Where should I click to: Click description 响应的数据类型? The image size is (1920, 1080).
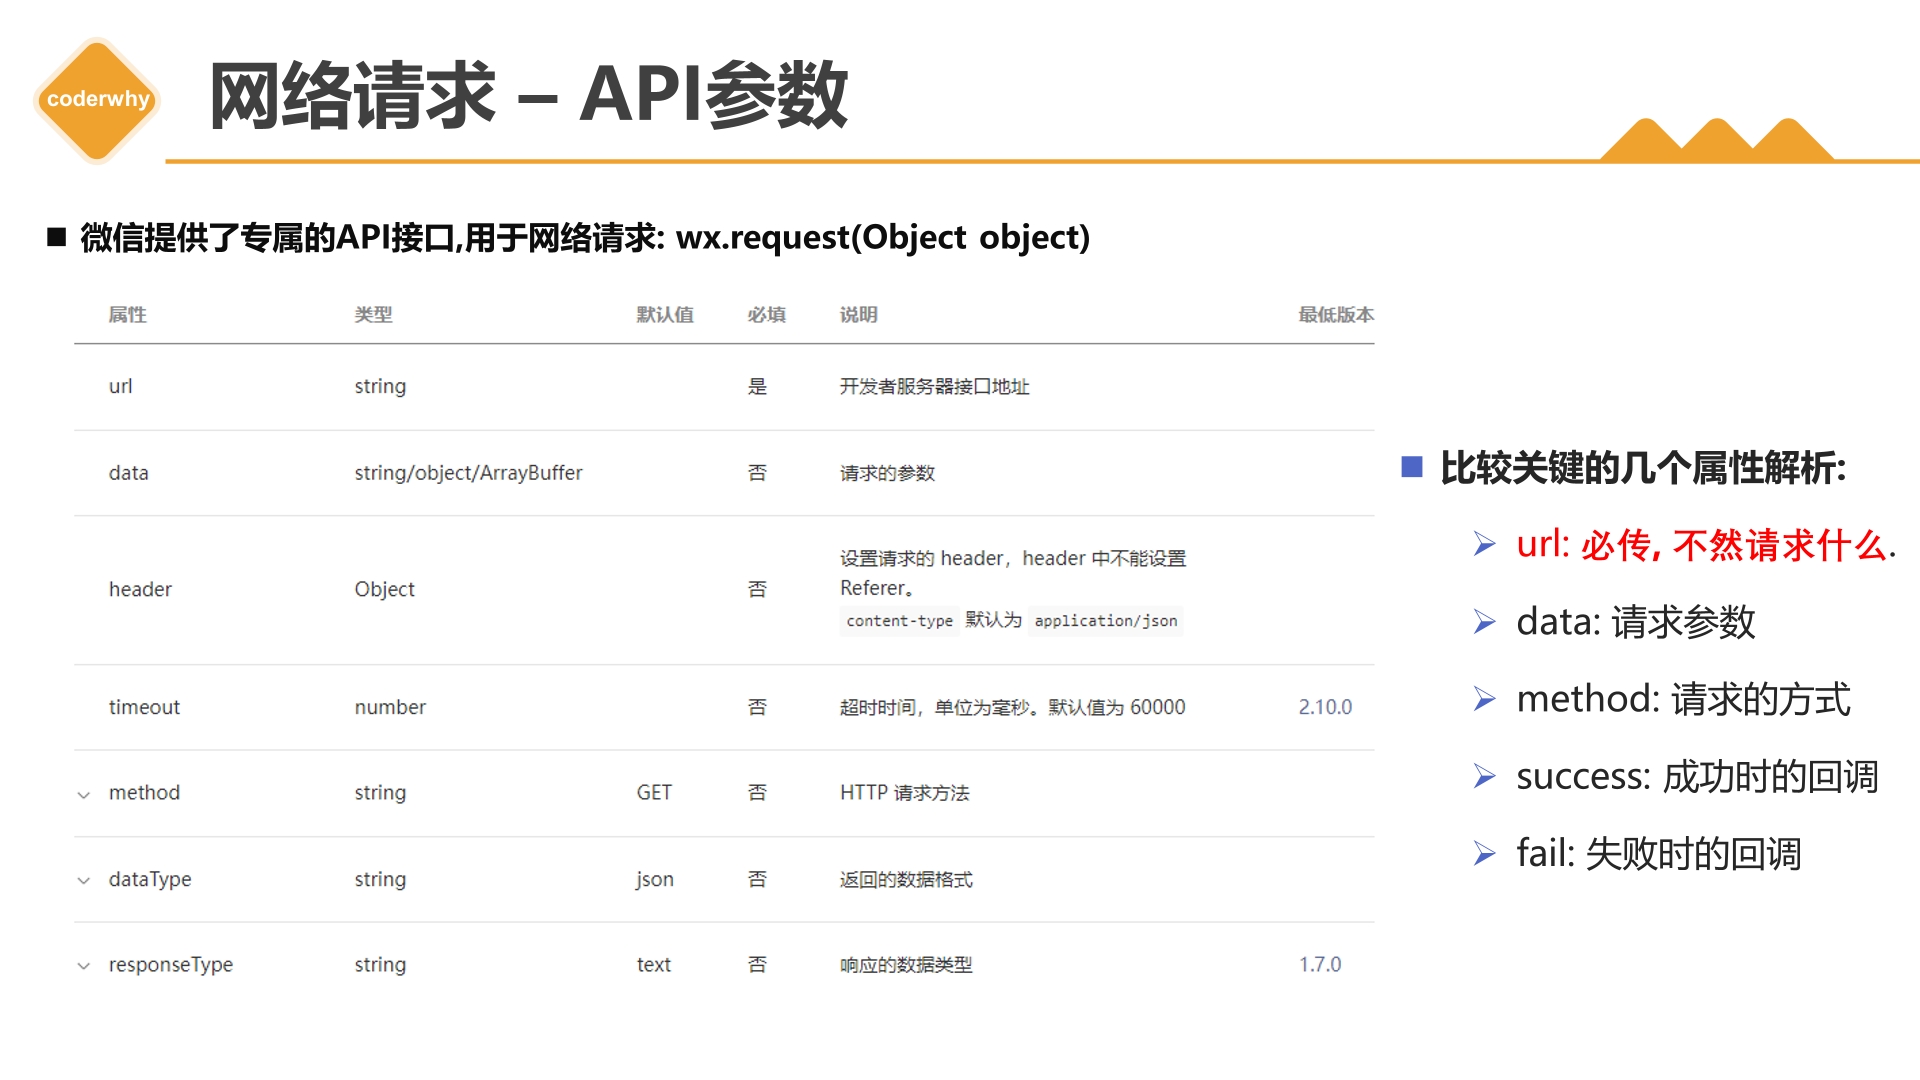[906, 965]
